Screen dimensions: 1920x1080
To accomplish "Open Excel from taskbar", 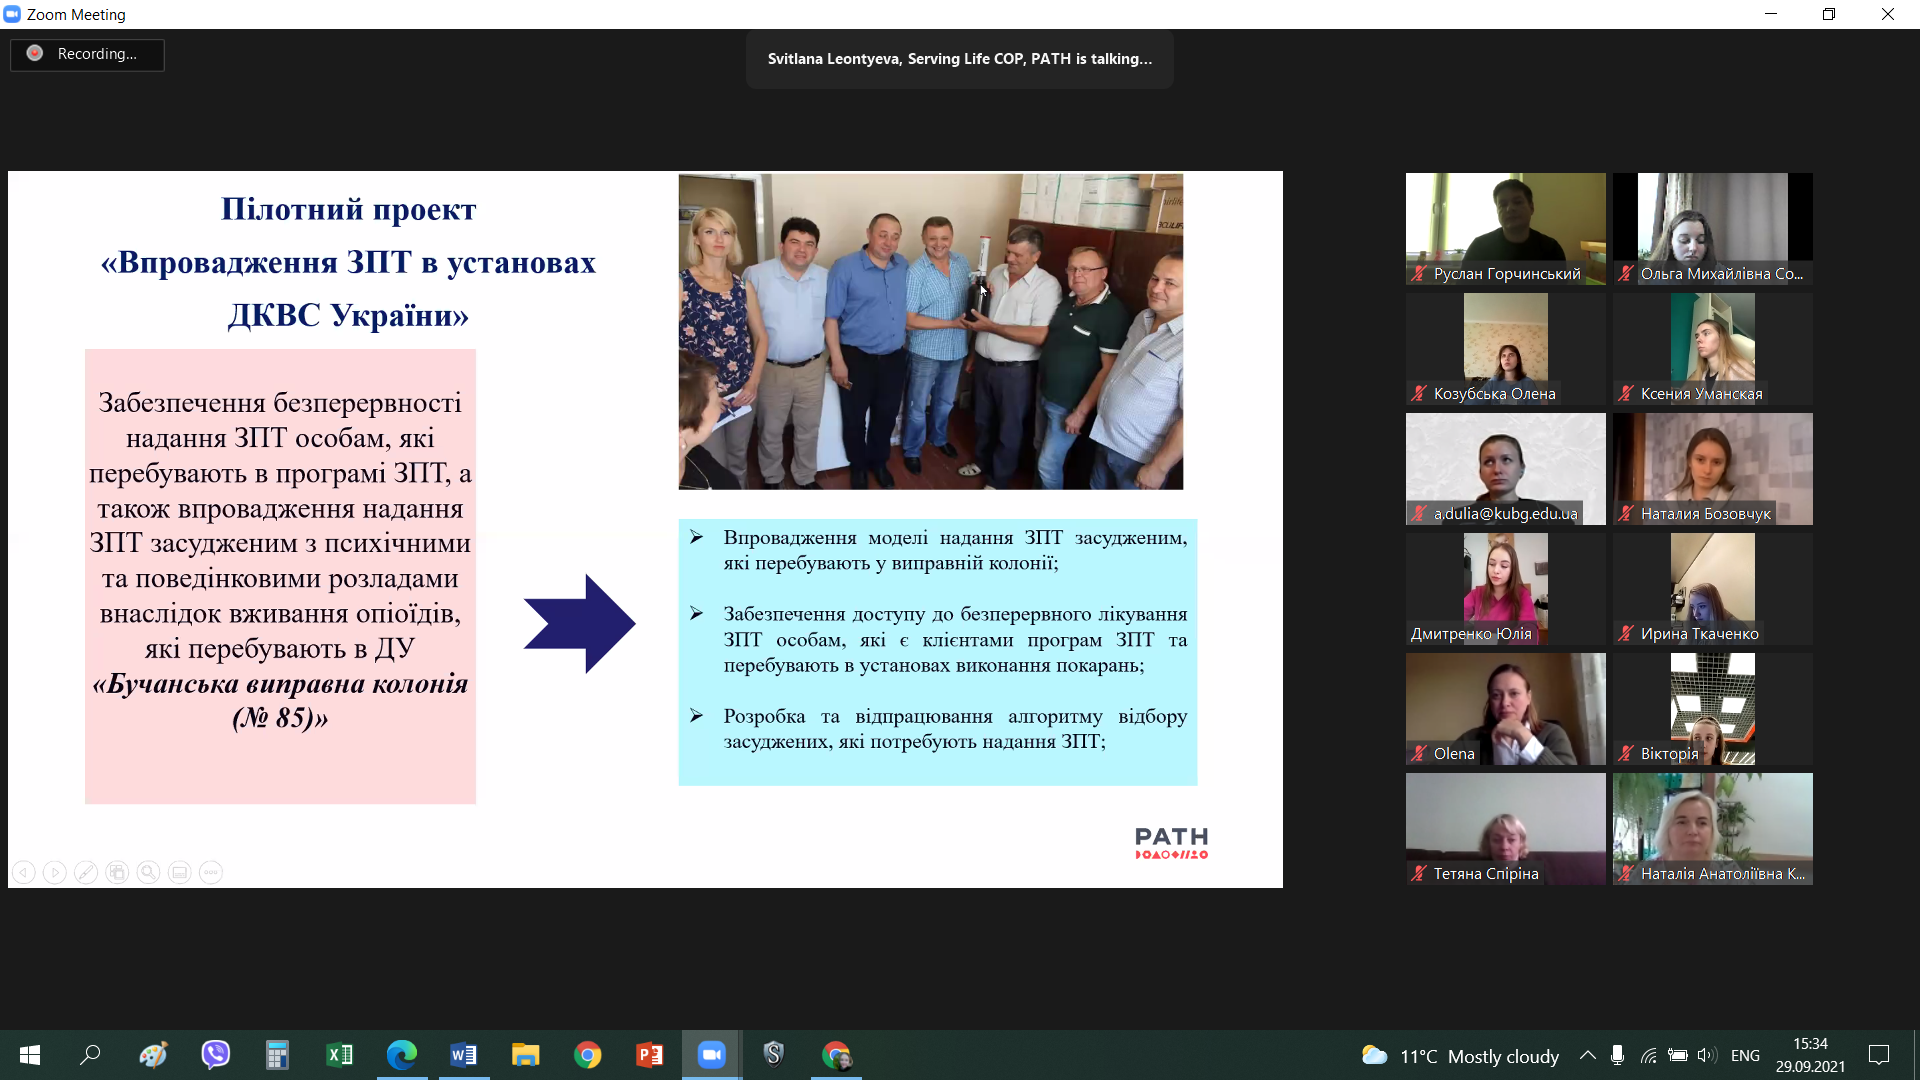I will click(339, 1055).
